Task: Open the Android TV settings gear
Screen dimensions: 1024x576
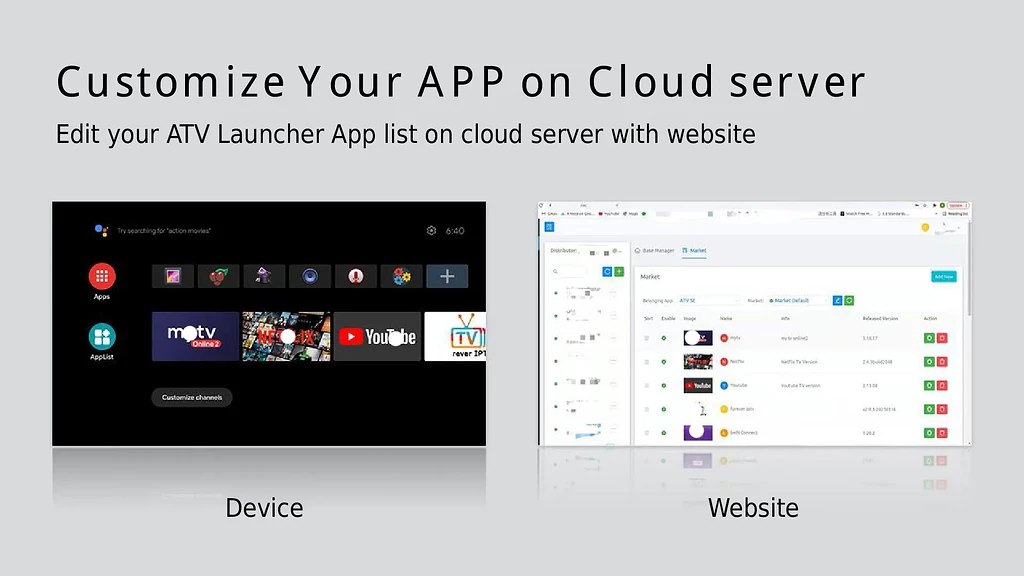Action: point(431,230)
